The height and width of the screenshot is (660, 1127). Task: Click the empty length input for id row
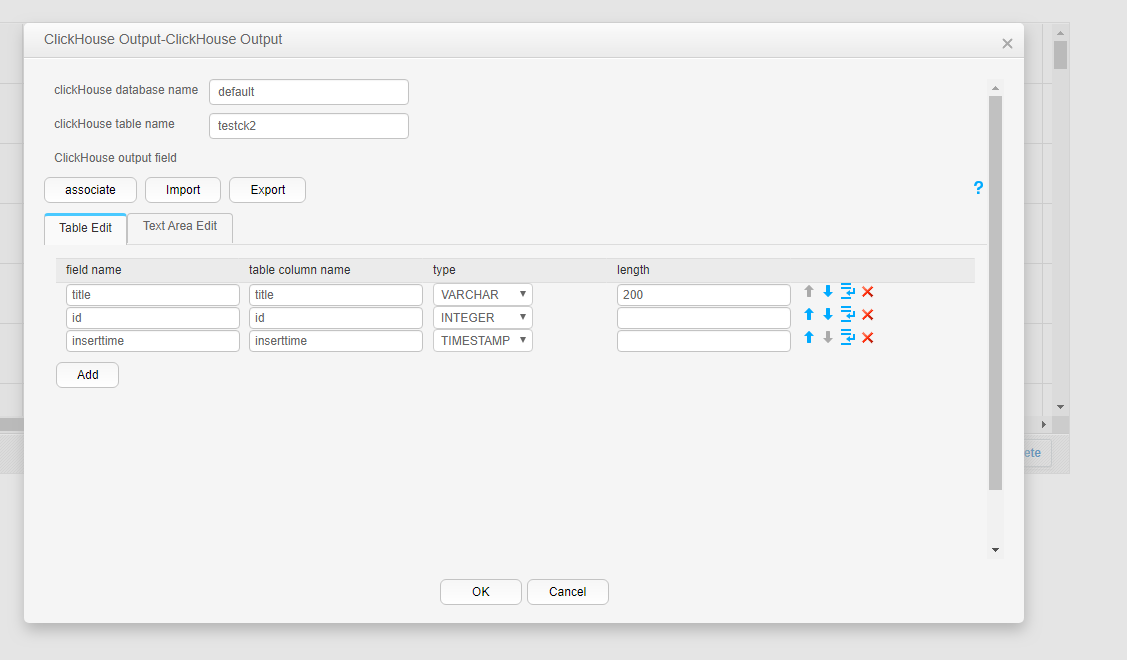point(704,318)
